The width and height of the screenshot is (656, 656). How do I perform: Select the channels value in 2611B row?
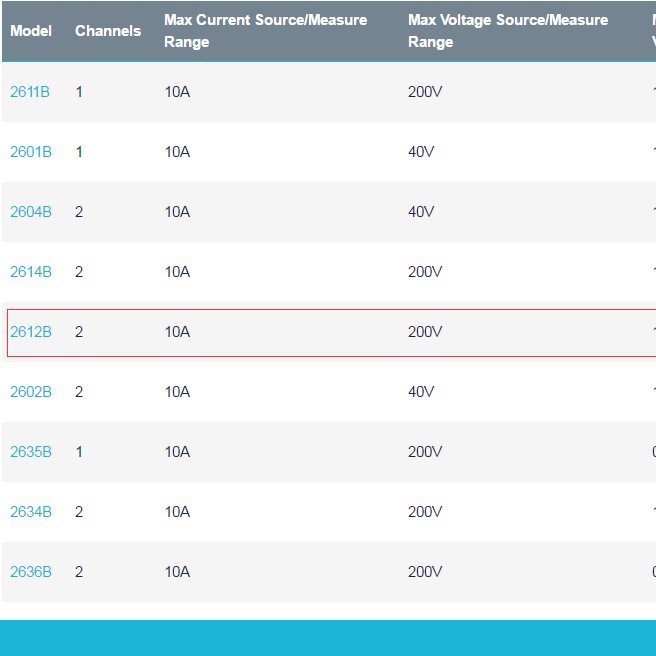[79, 92]
